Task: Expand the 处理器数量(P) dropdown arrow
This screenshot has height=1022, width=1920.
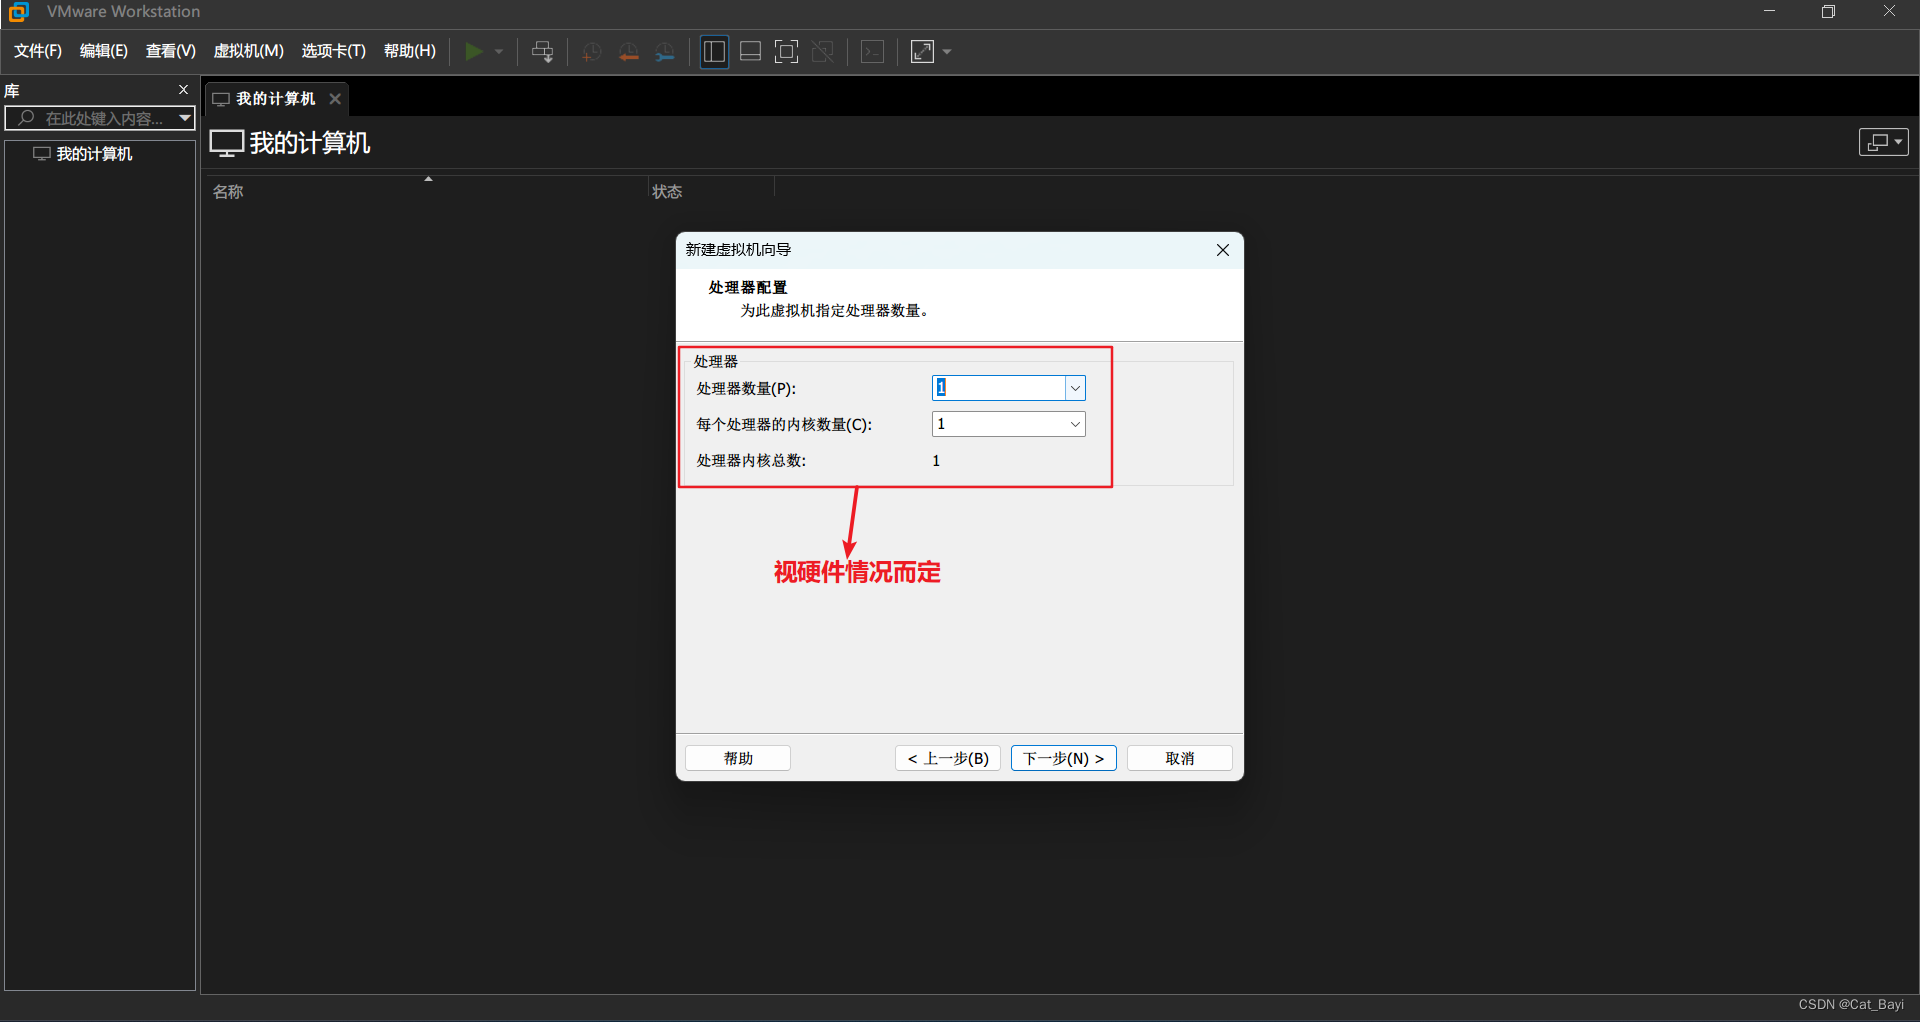Action: click(1075, 388)
